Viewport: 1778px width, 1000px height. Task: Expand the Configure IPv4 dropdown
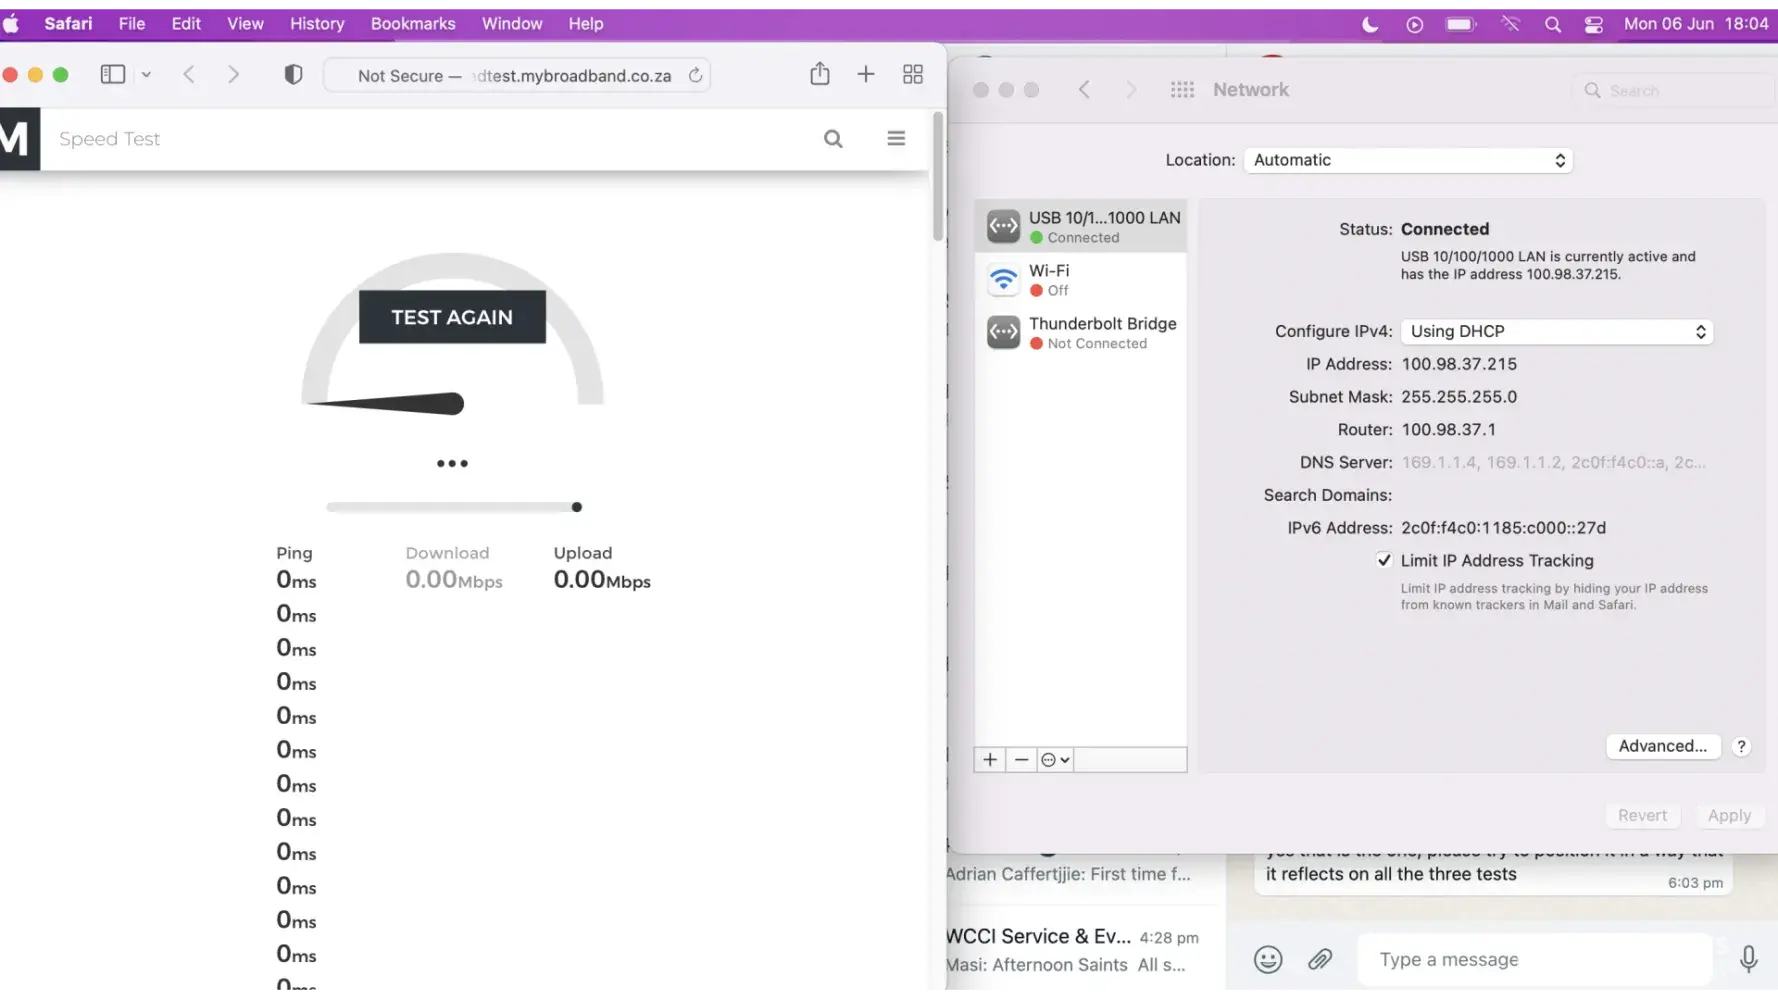1556,332
